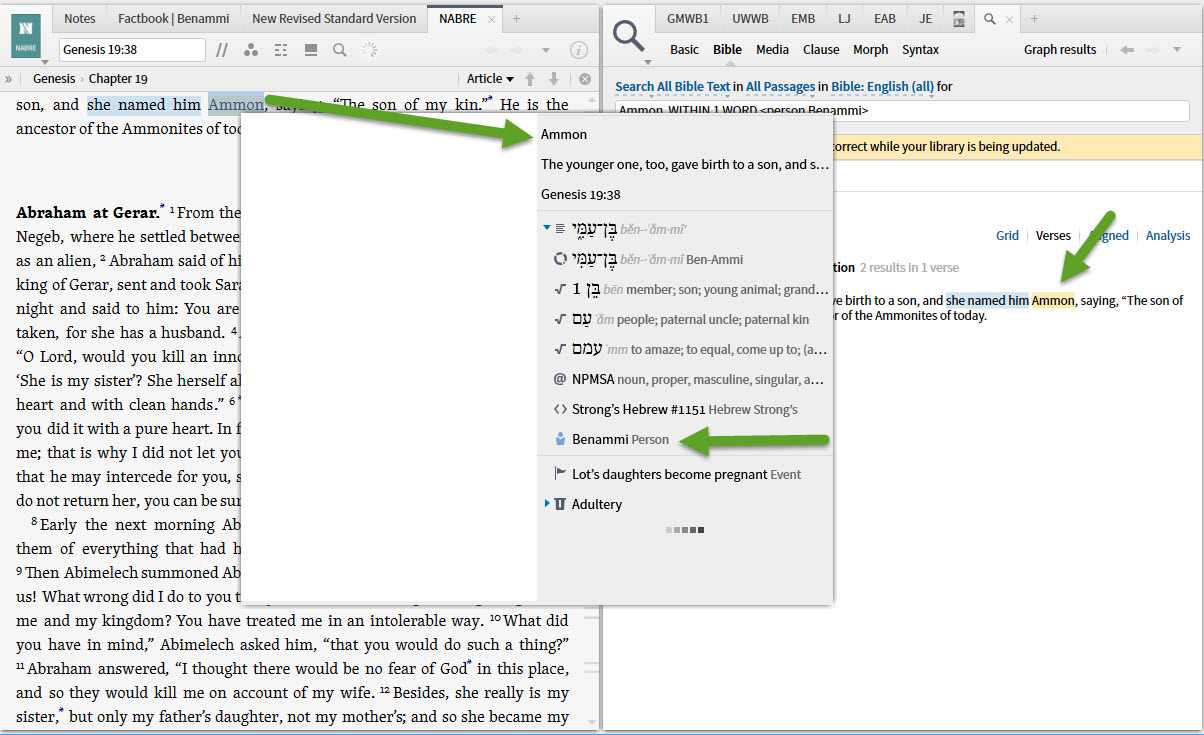1204x735 pixels.
Task: Click the Genesis 19:38 reference box
Action: click(132, 50)
